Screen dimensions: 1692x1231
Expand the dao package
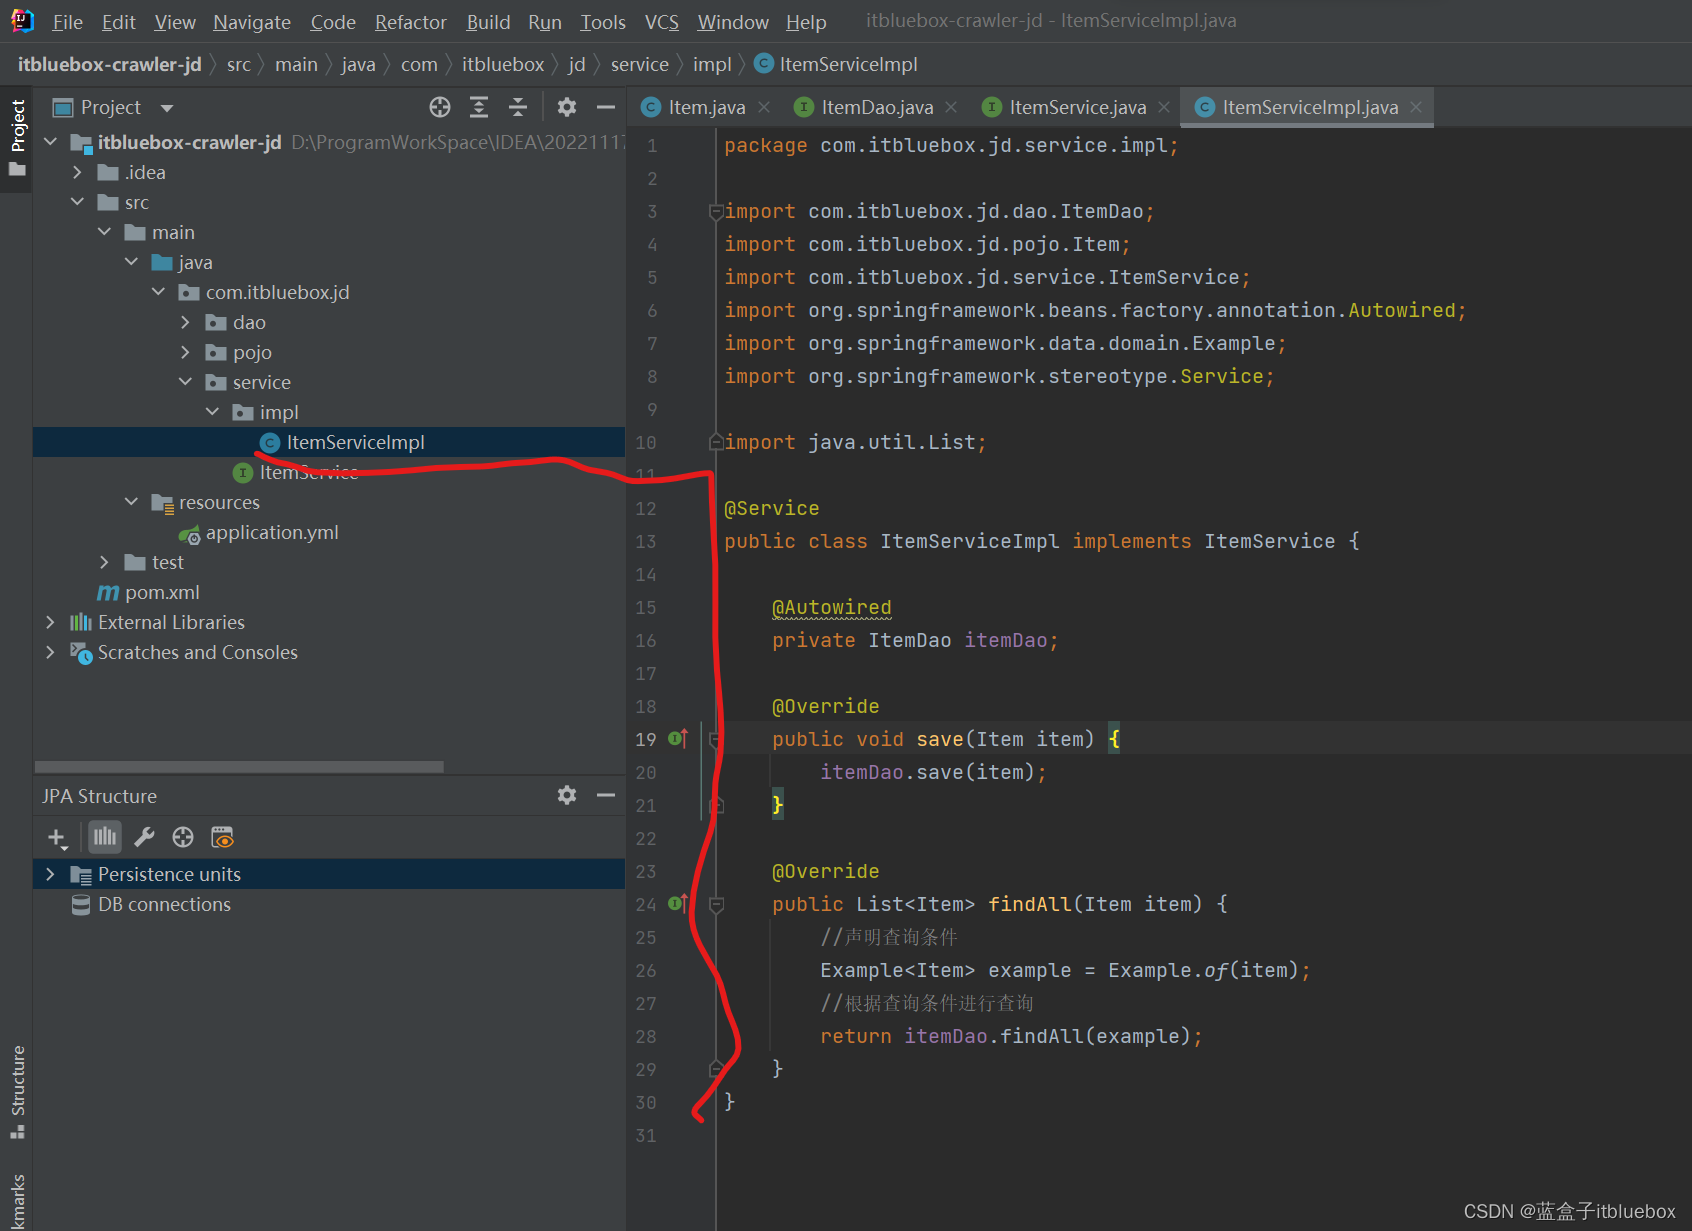[185, 322]
